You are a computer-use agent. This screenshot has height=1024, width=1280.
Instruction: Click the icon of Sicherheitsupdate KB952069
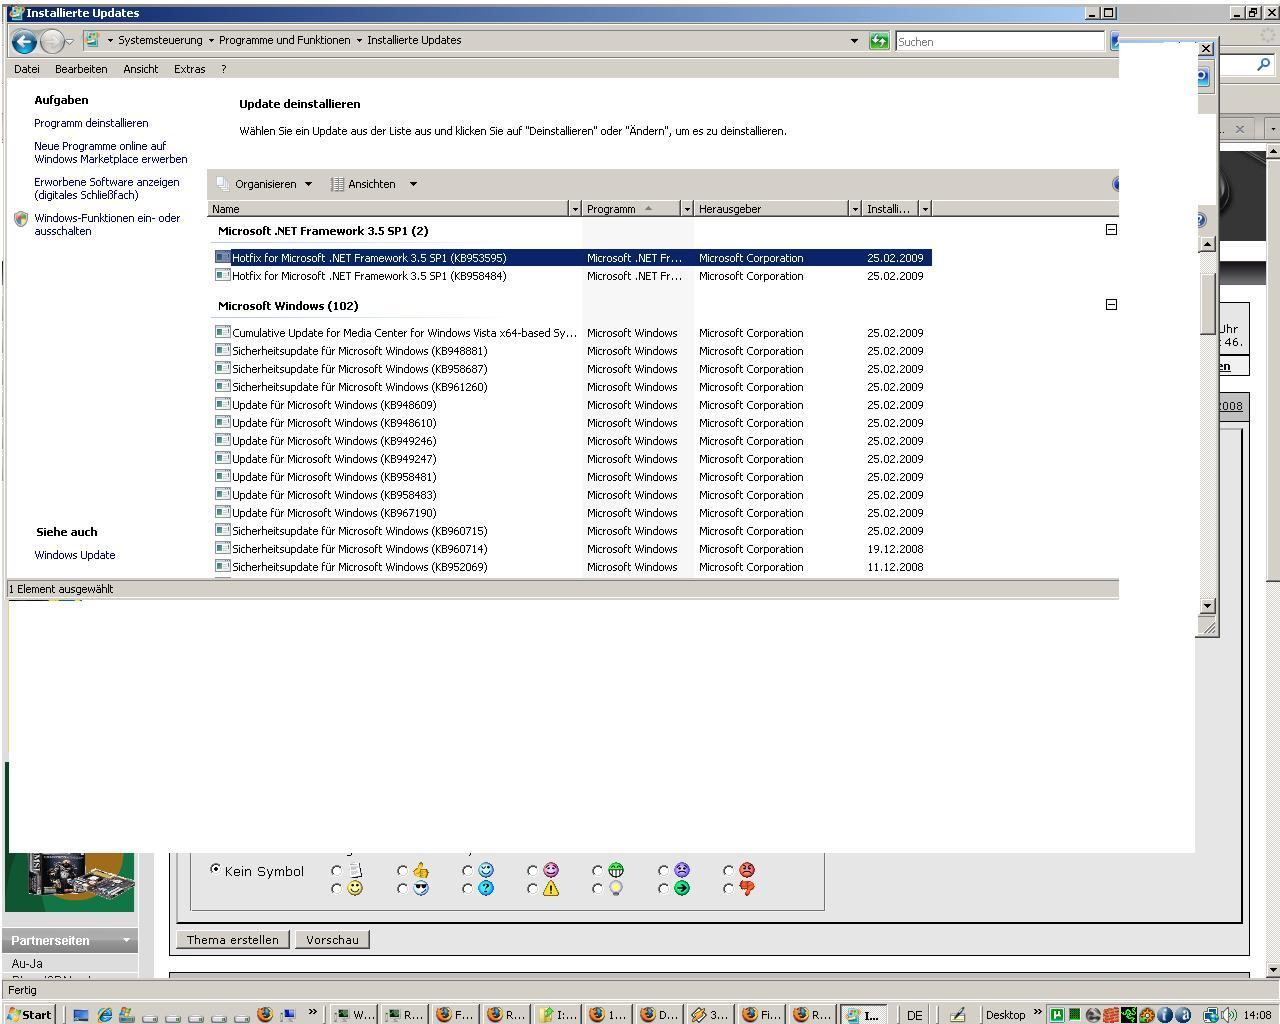point(223,566)
